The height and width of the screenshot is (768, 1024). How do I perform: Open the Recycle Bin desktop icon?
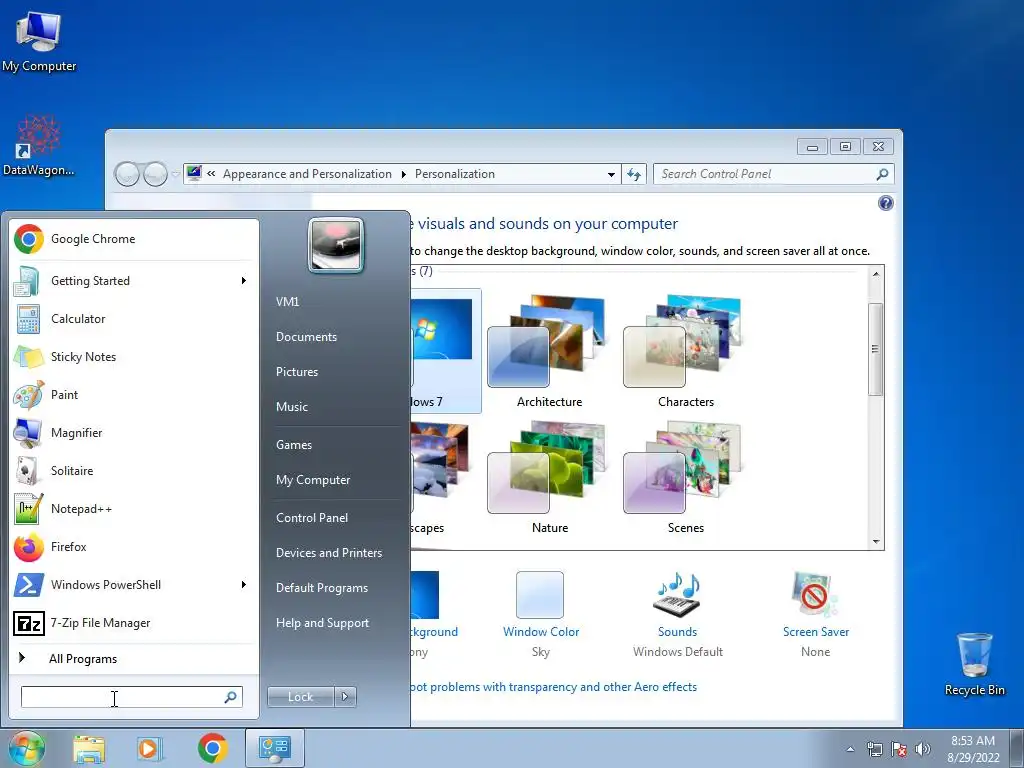[x=974, y=664]
